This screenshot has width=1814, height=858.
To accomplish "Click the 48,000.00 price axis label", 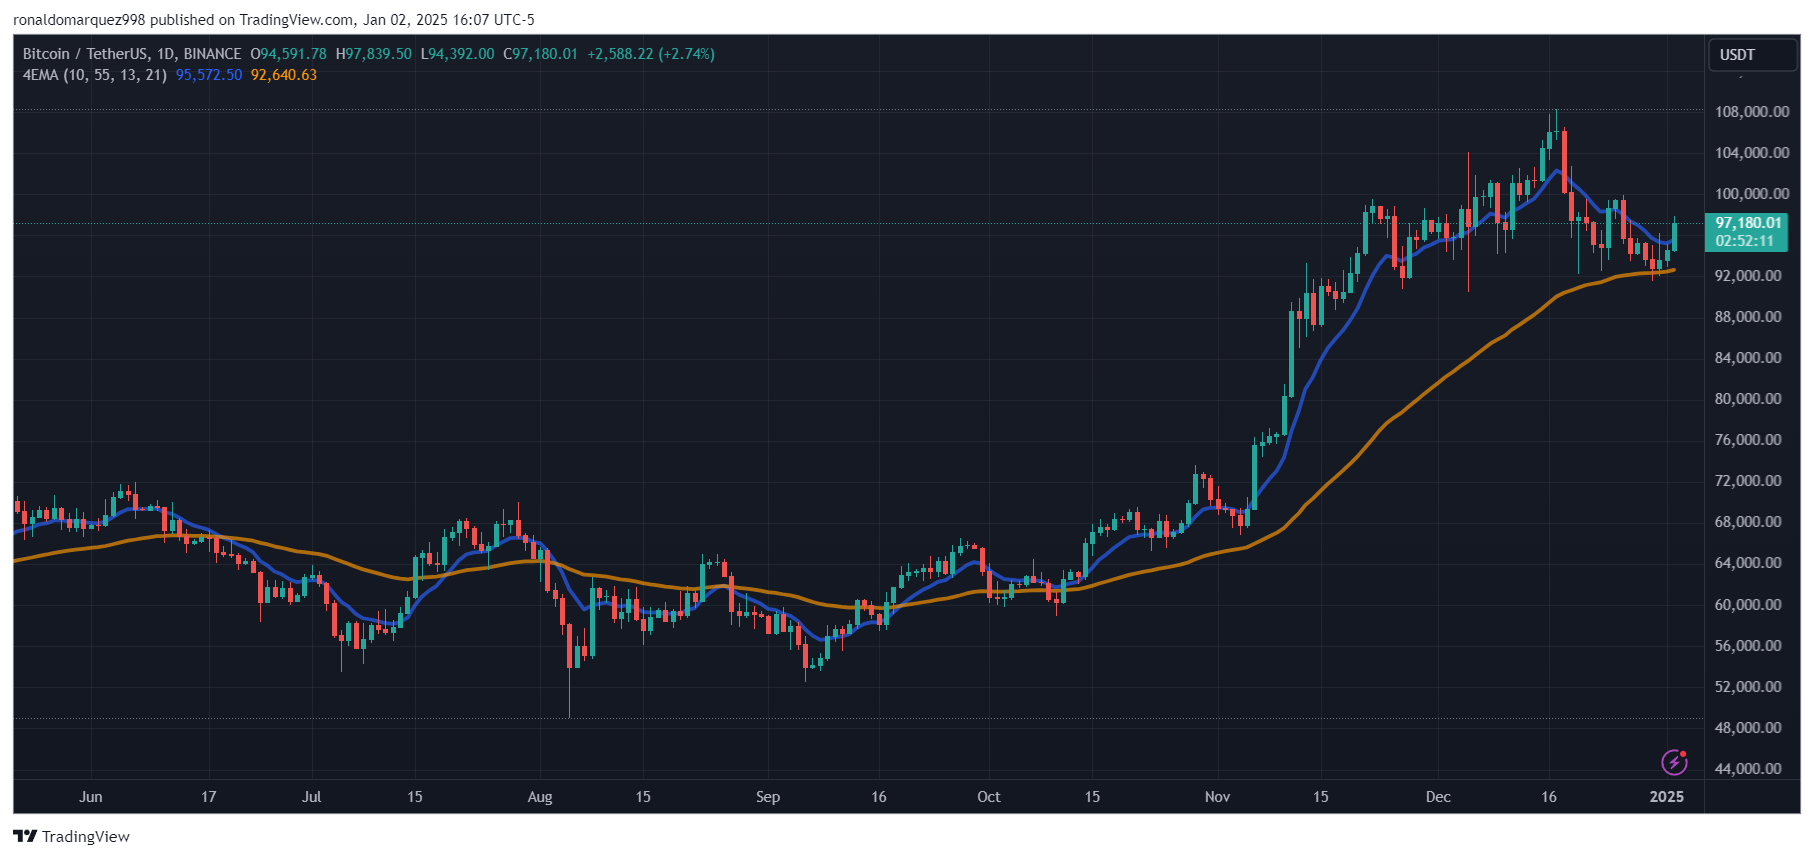I will click(x=1748, y=728).
